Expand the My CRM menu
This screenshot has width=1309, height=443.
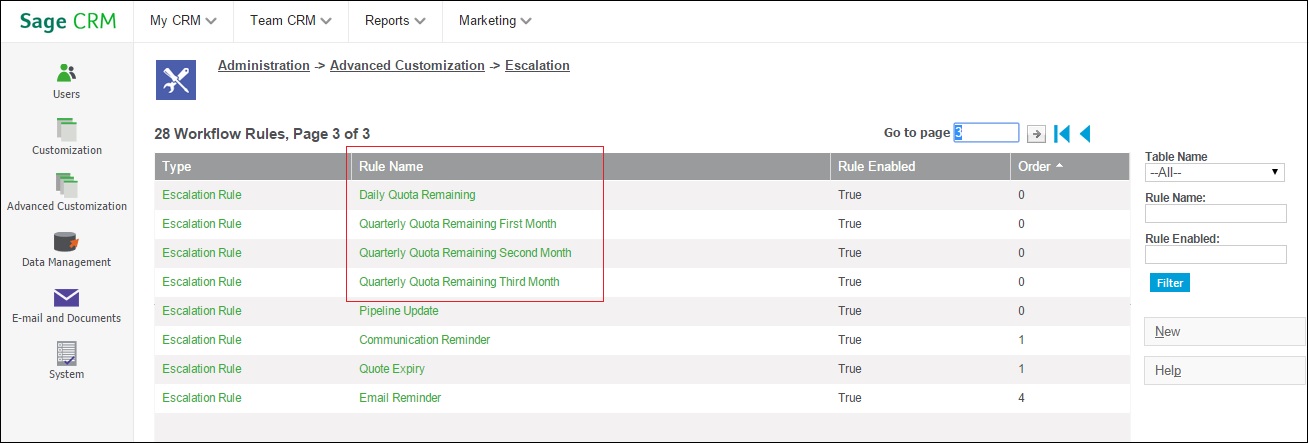183,20
